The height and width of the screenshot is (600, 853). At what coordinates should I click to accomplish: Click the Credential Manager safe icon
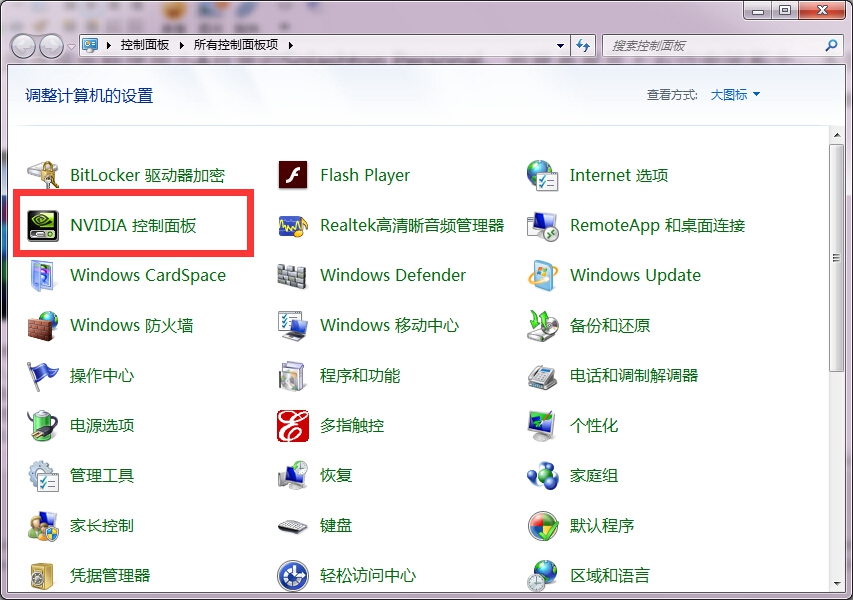43,576
